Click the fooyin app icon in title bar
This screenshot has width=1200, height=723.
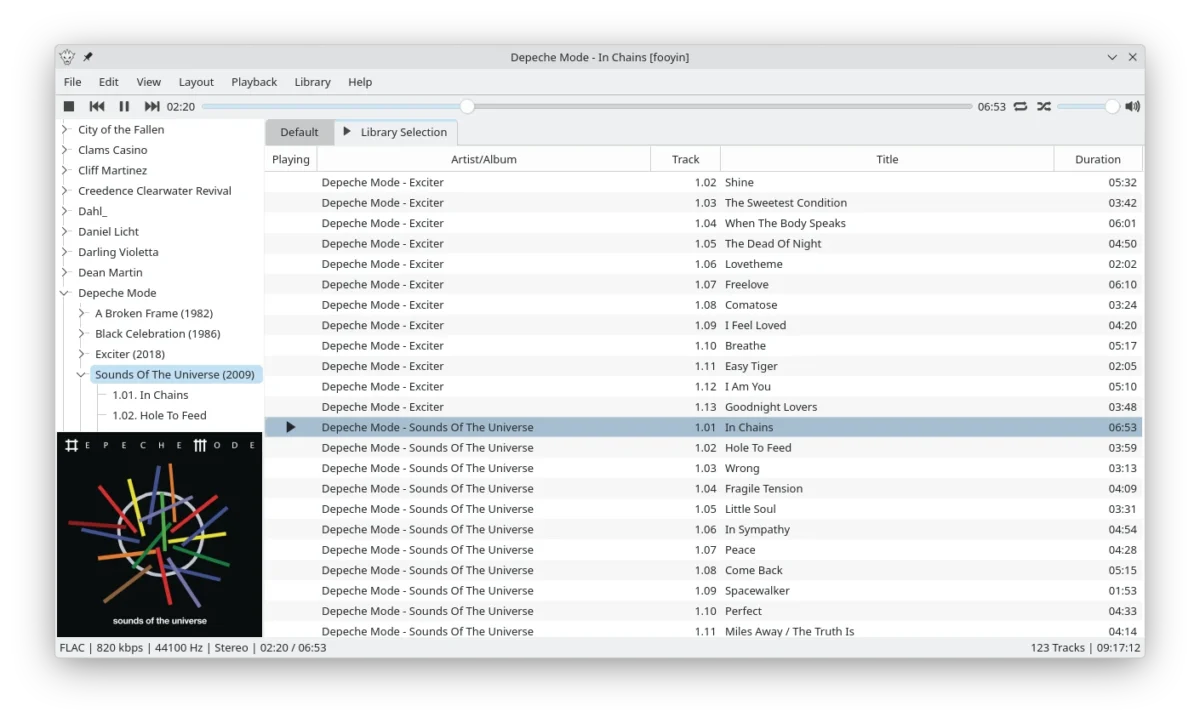point(67,57)
